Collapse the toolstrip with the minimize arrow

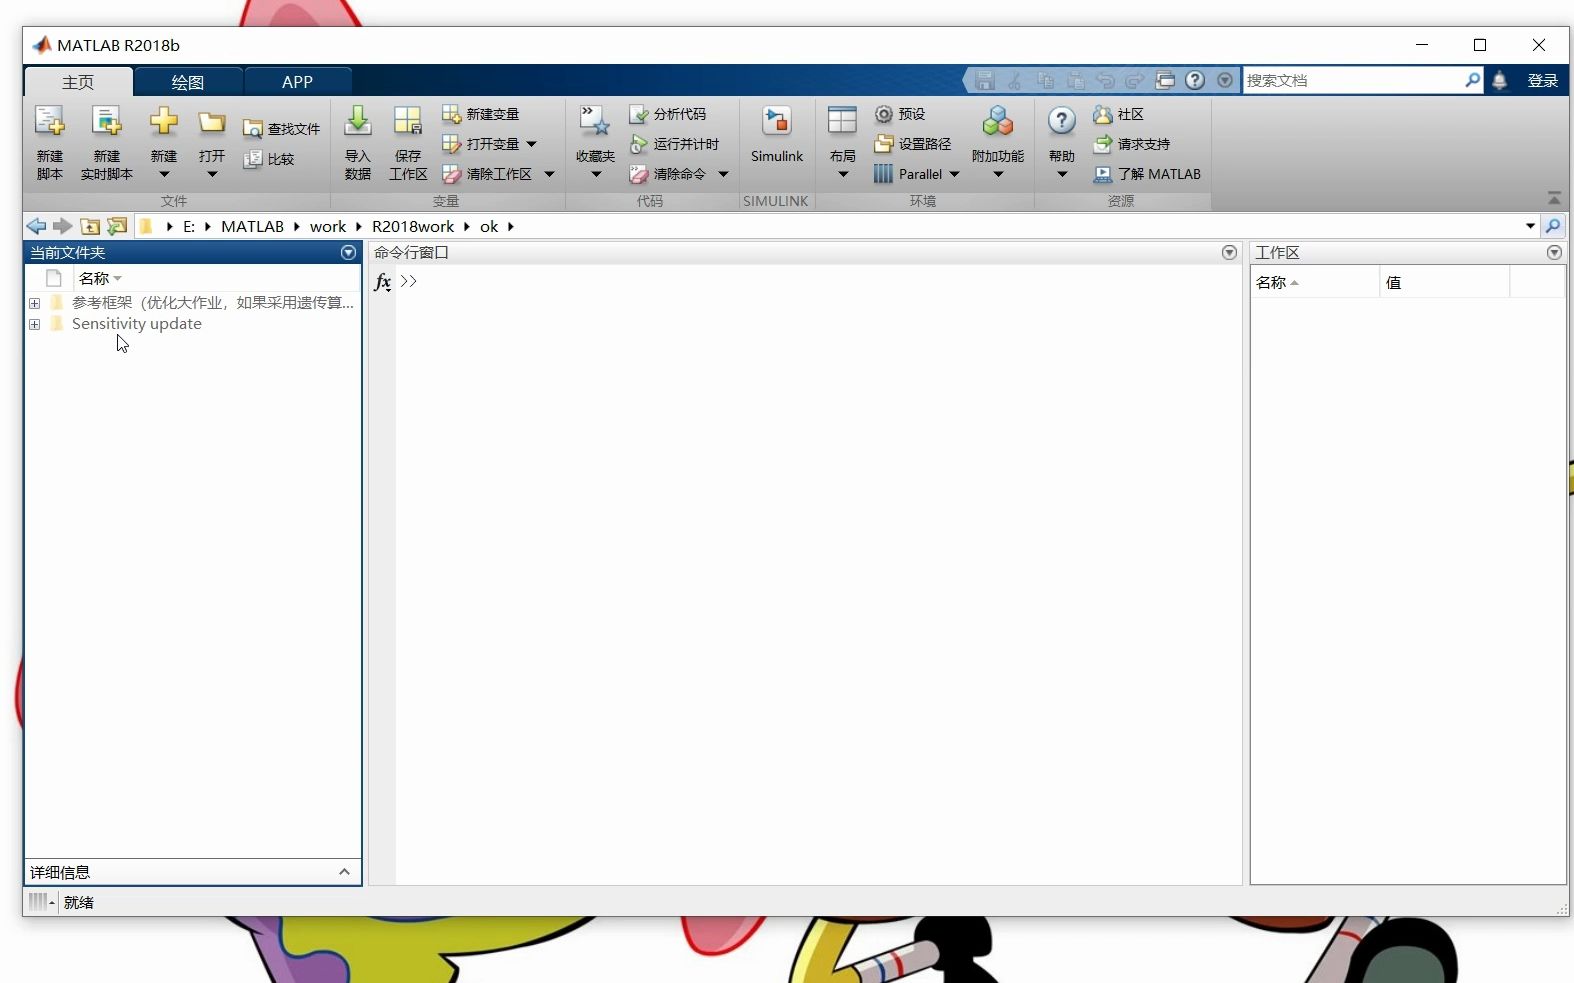point(1554,198)
